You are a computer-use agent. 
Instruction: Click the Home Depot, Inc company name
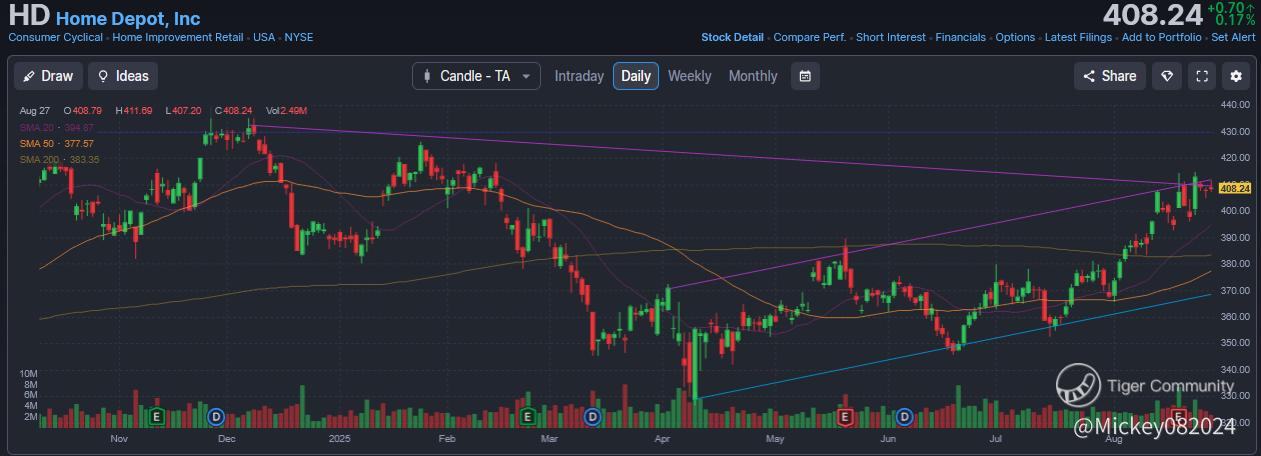click(x=128, y=18)
